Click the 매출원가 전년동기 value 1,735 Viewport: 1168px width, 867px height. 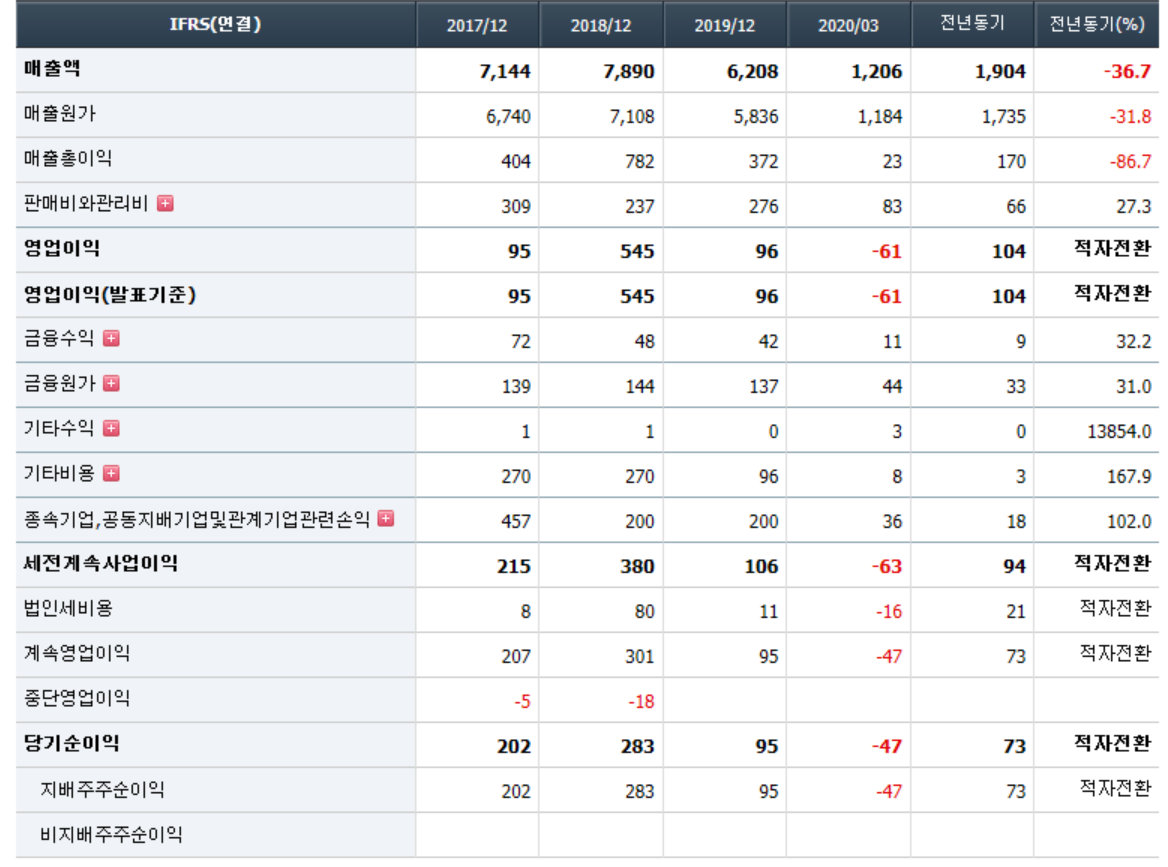1004,117
